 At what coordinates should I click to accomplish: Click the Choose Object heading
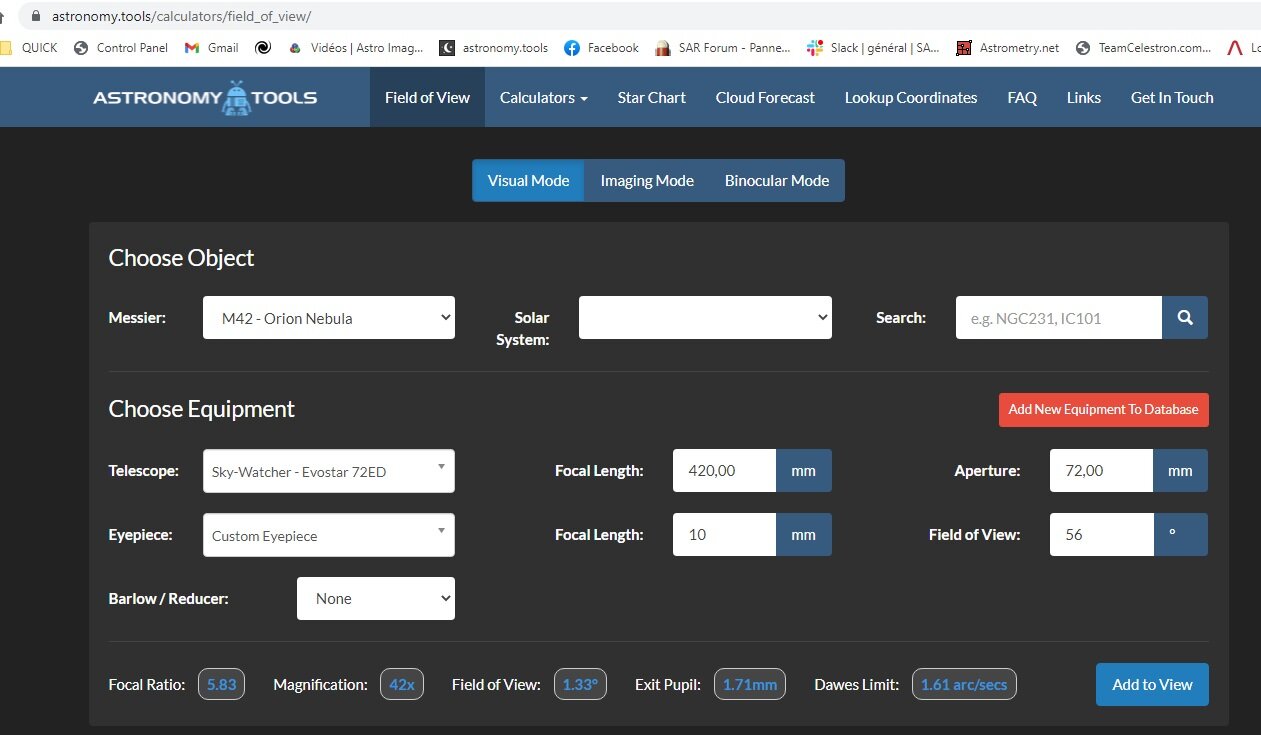pyautogui.click(x=181, y=258)
